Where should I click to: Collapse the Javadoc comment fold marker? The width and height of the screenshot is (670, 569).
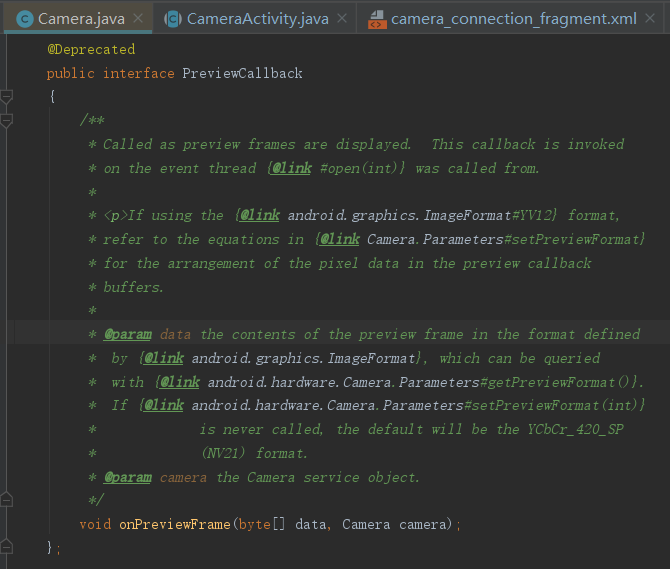(x=6, y=121)
